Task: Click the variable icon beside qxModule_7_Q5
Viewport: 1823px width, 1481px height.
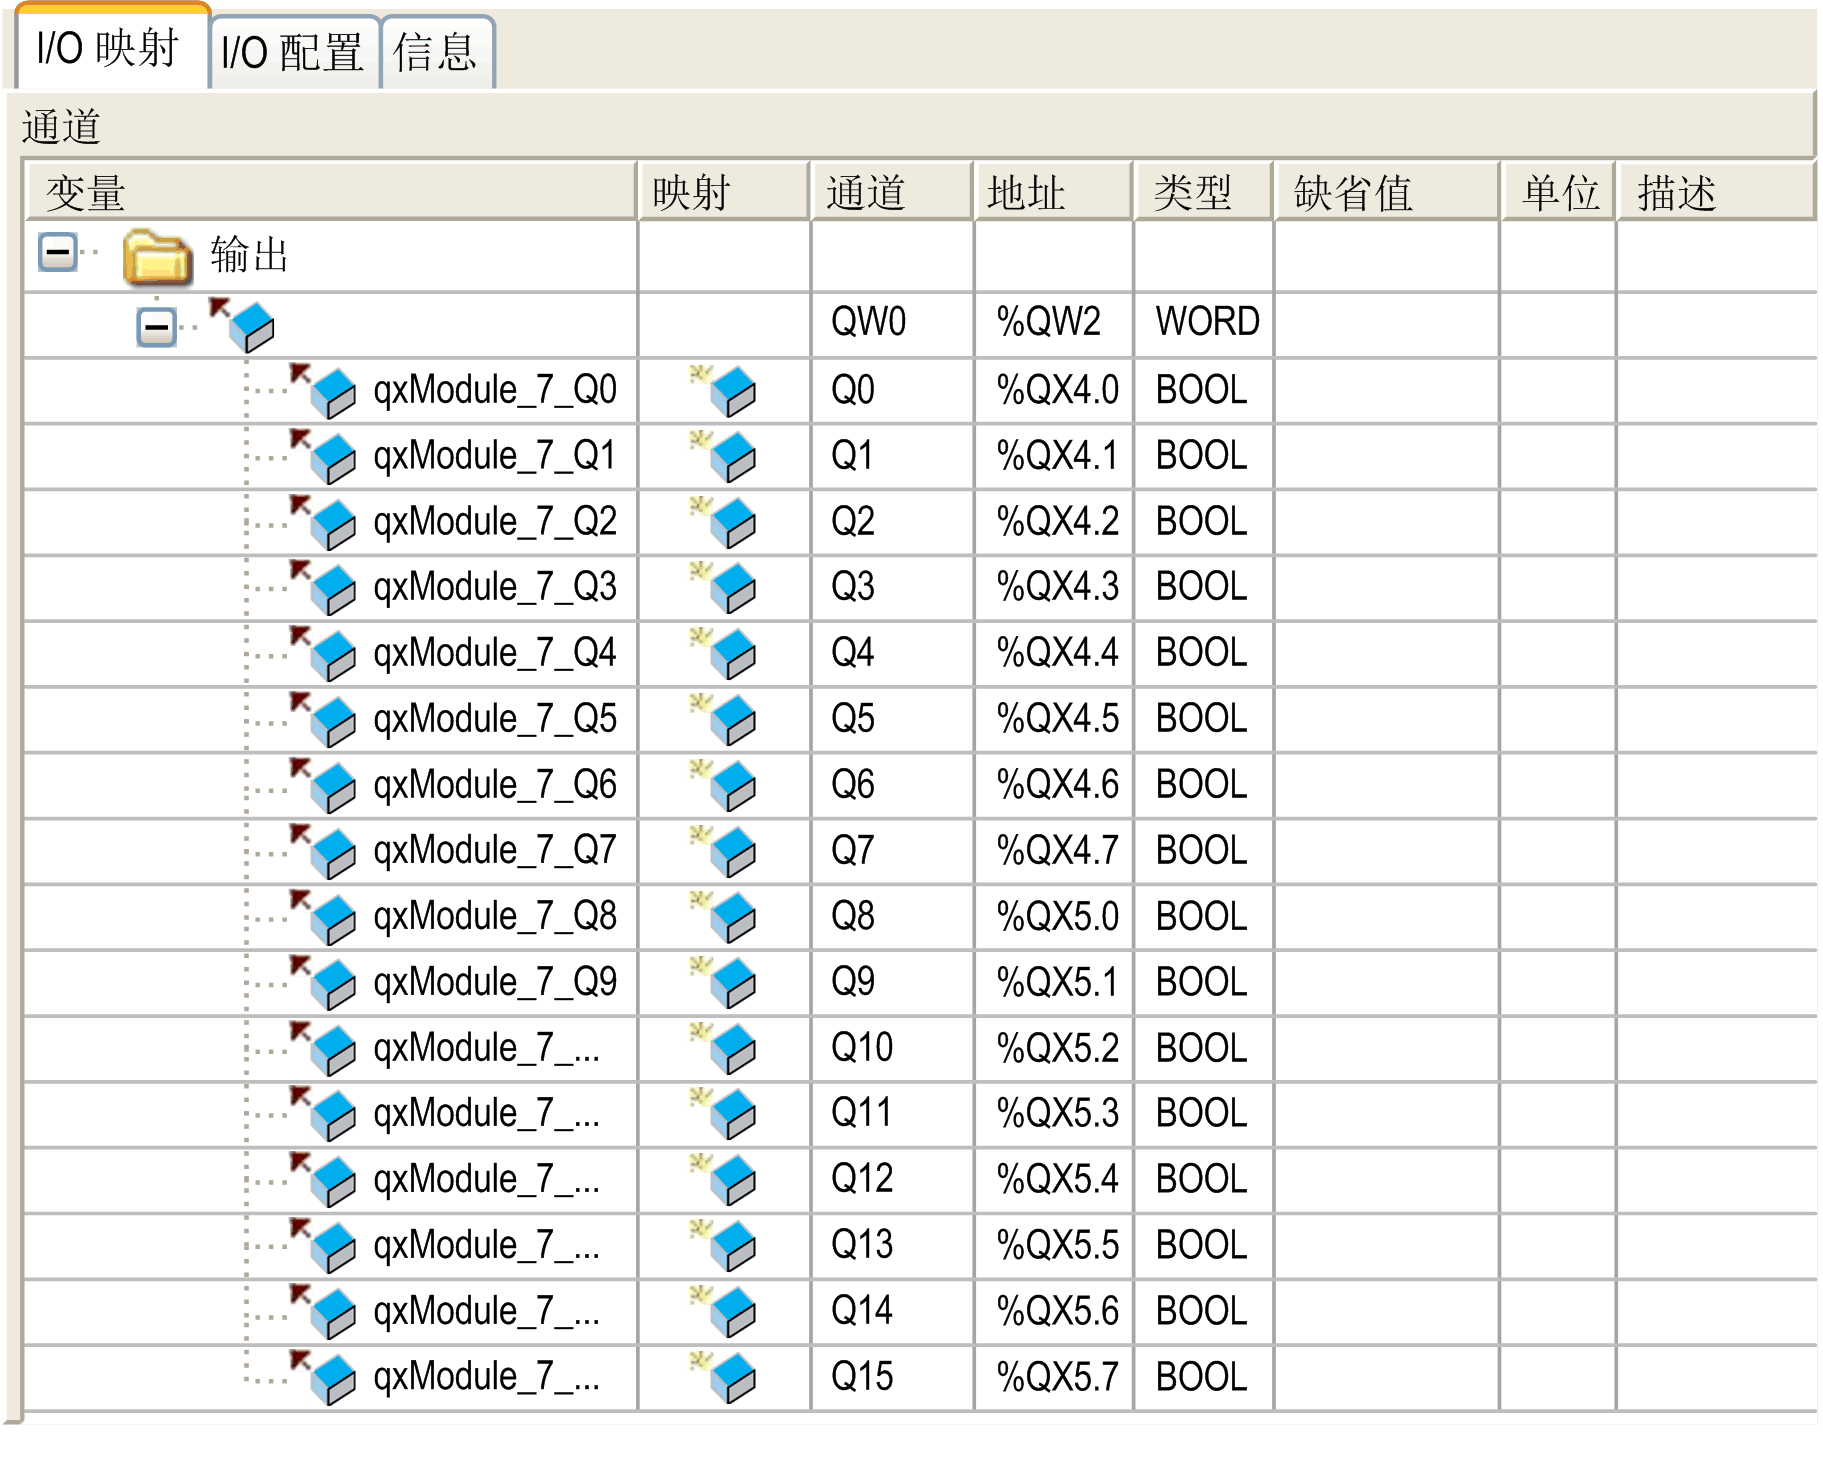Action: point(327,720)
